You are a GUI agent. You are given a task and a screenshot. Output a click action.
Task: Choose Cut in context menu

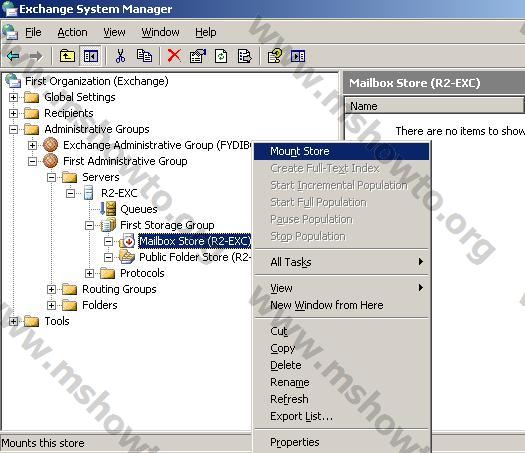point(341,331)
